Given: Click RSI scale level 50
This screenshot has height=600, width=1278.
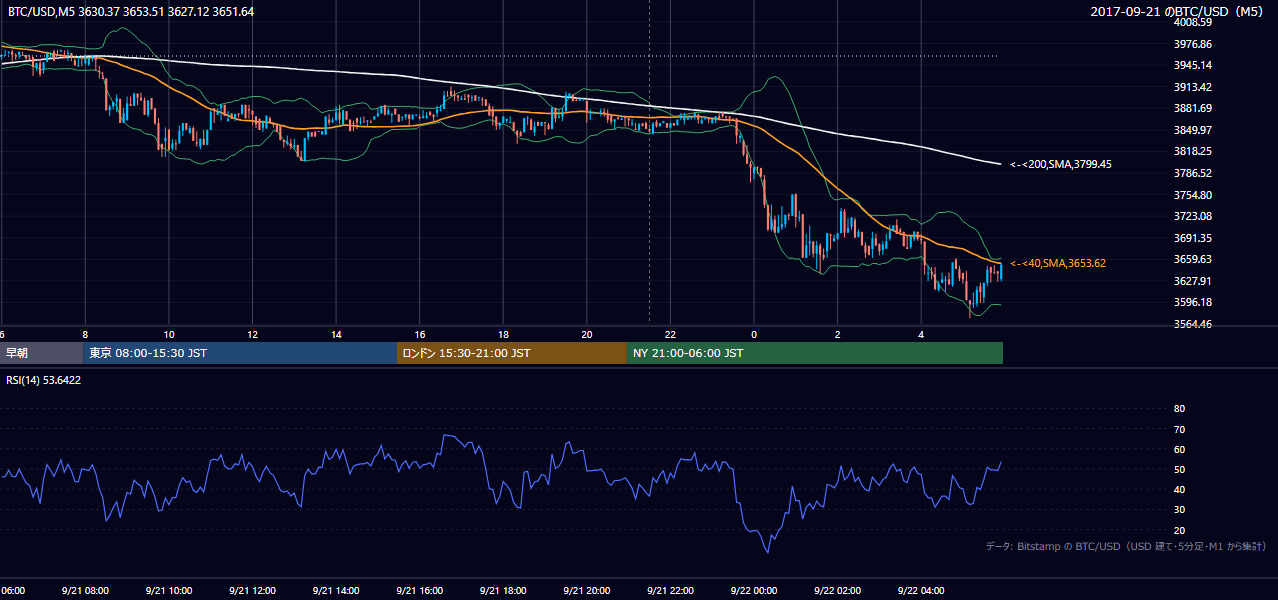Looking at the screenshot, I should pos(1179,469).
